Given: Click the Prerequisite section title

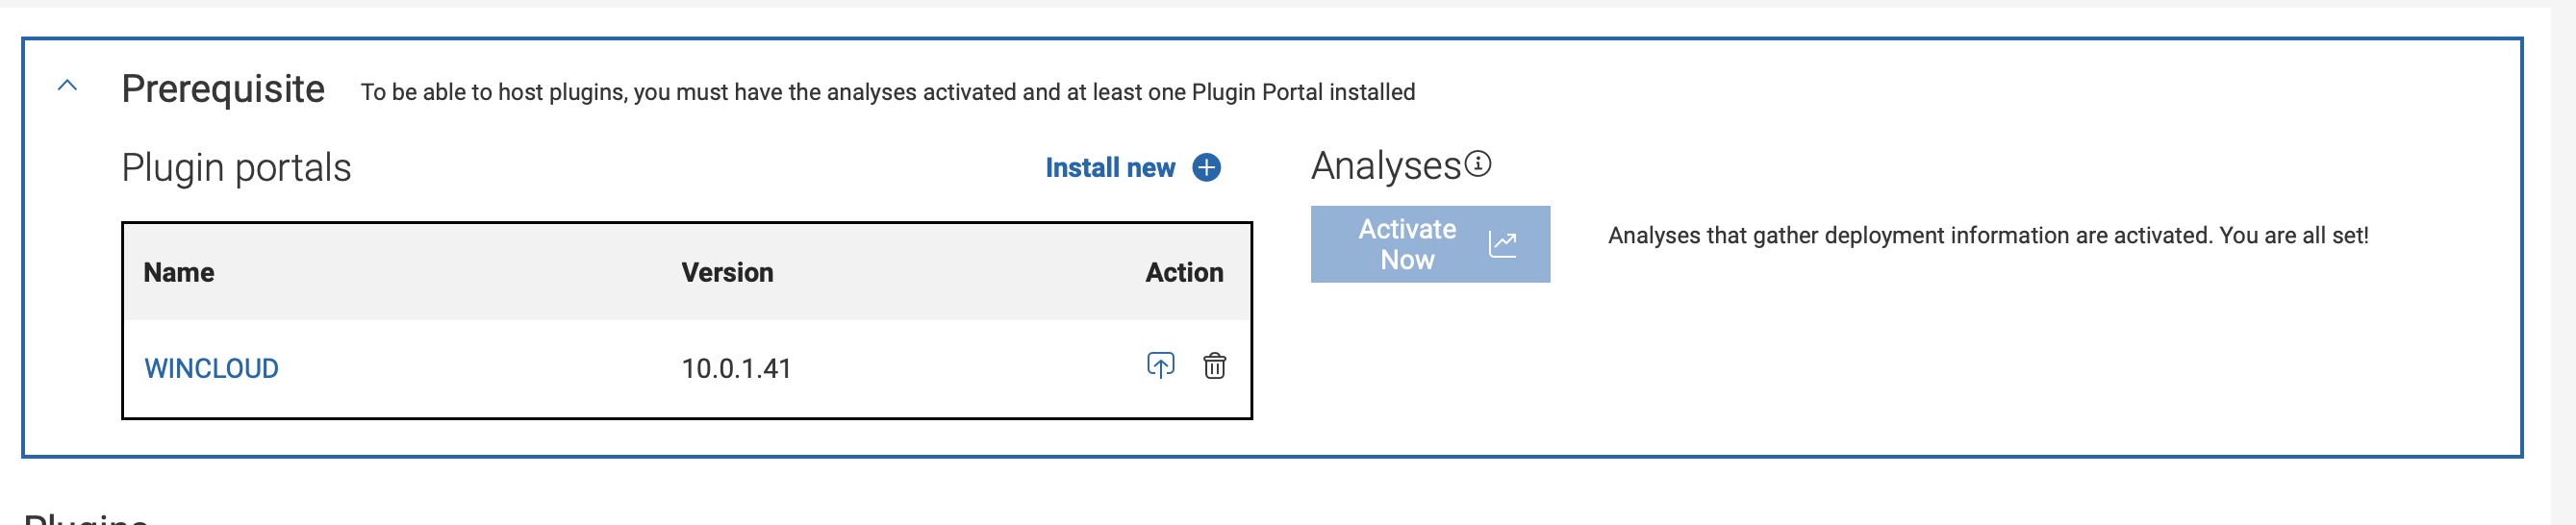Looking at the screenshot, I should pos(223,90).
